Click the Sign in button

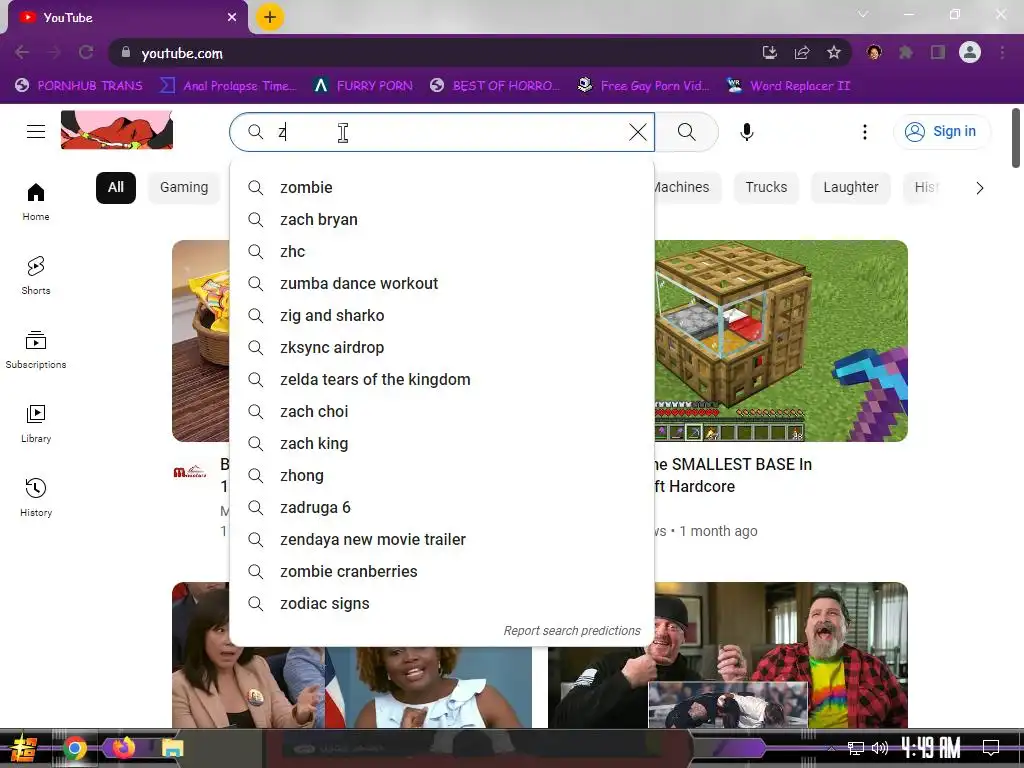(941, 132)
